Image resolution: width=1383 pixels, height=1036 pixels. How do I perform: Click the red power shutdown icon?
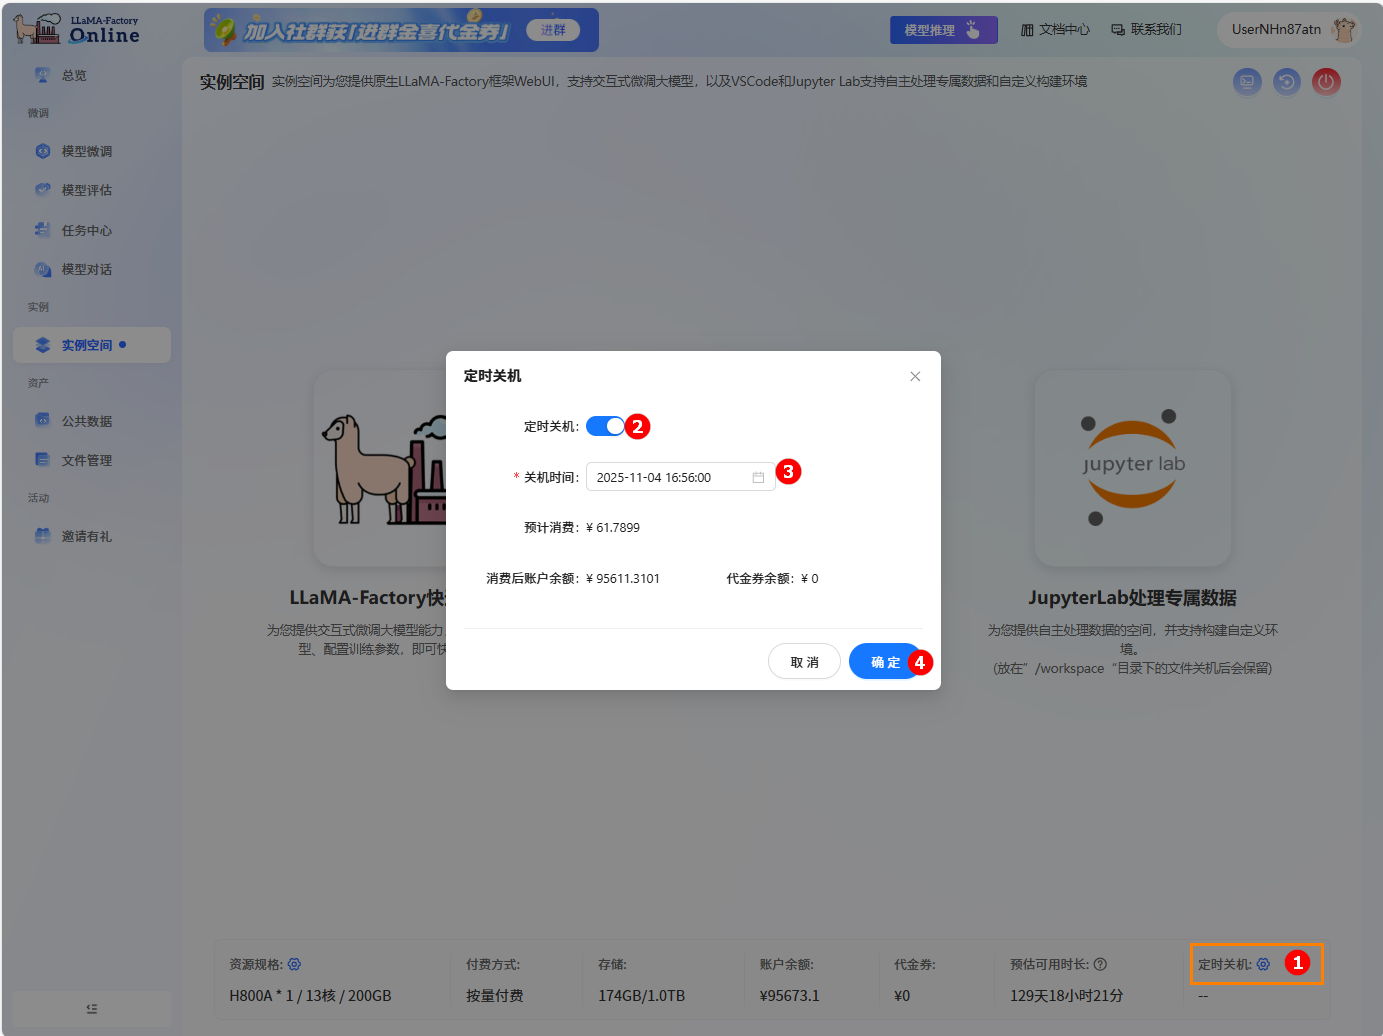(1327, 82)
